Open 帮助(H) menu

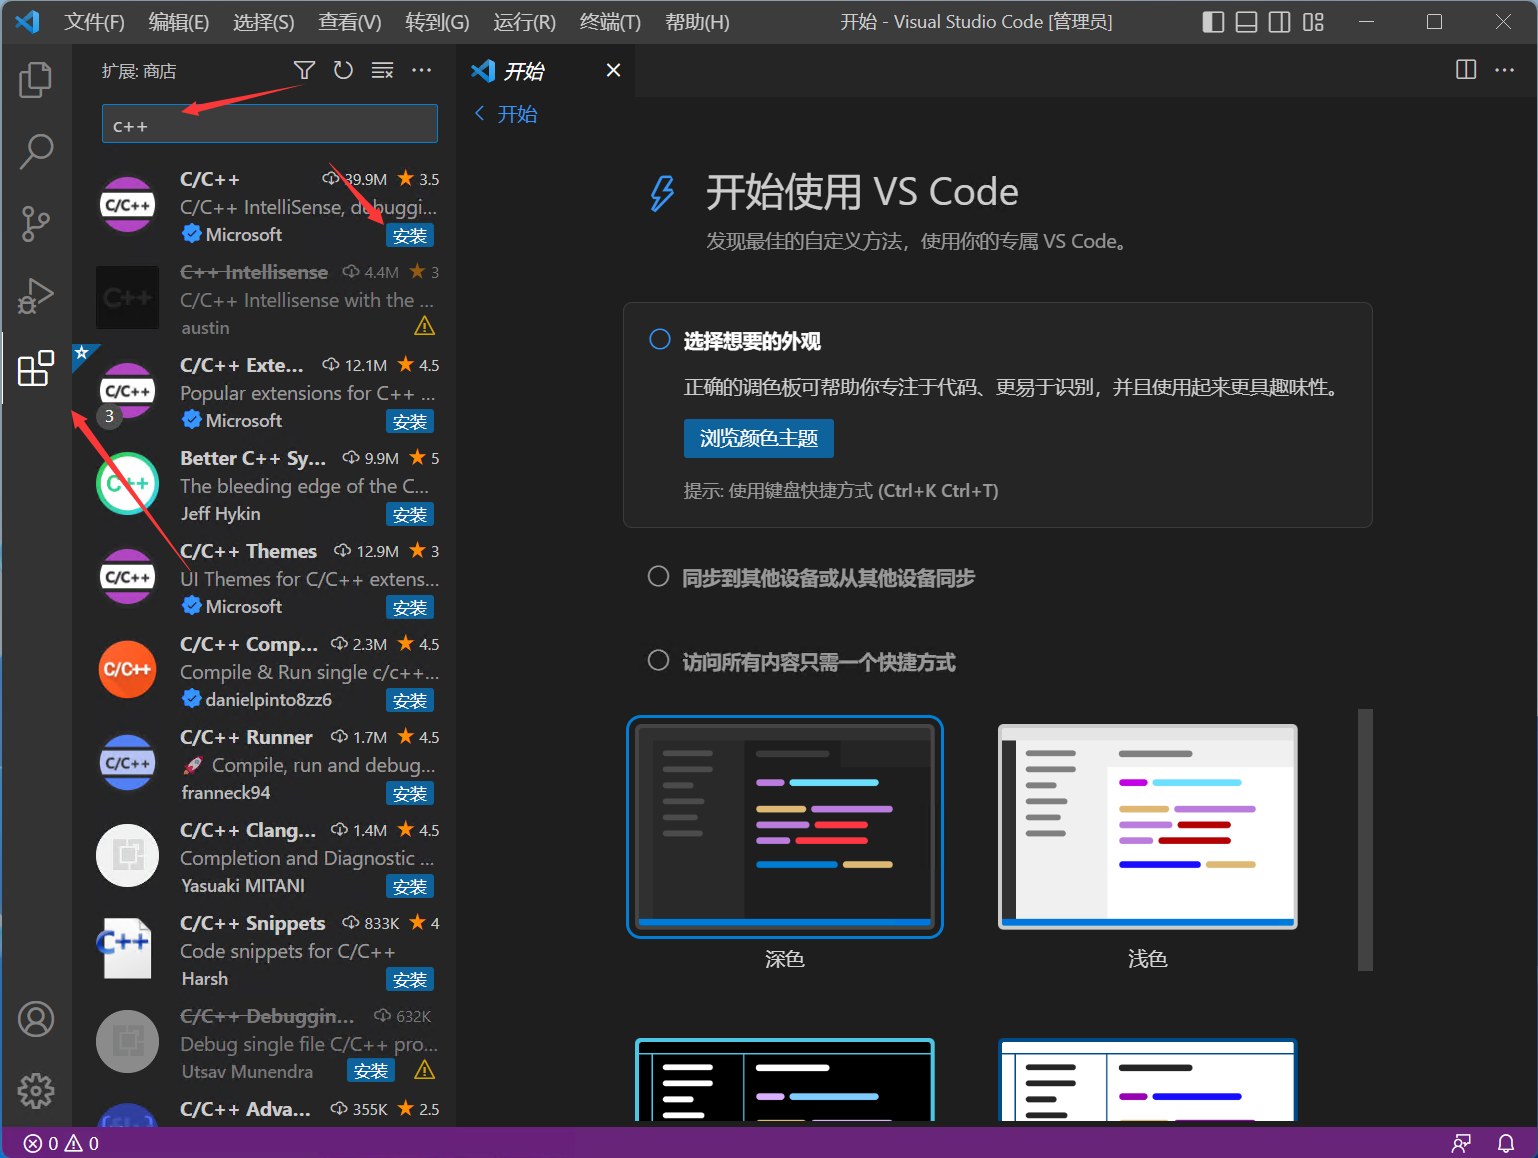(x=697, y=22)
